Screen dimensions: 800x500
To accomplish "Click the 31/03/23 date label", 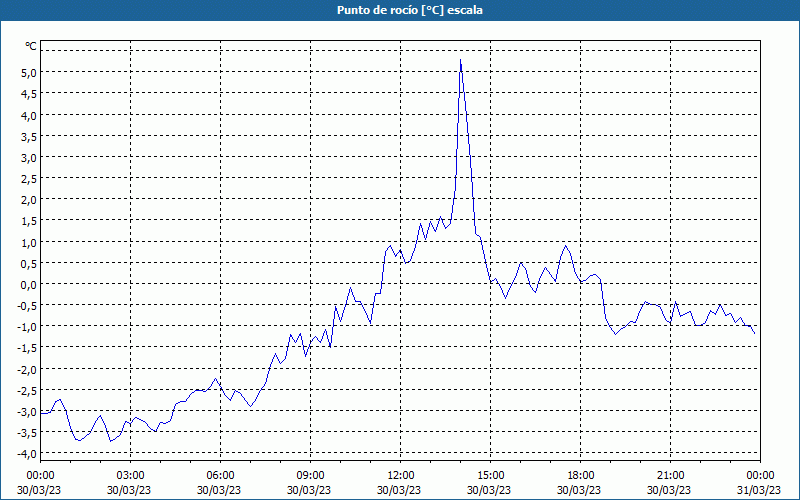I will point(759,490).
